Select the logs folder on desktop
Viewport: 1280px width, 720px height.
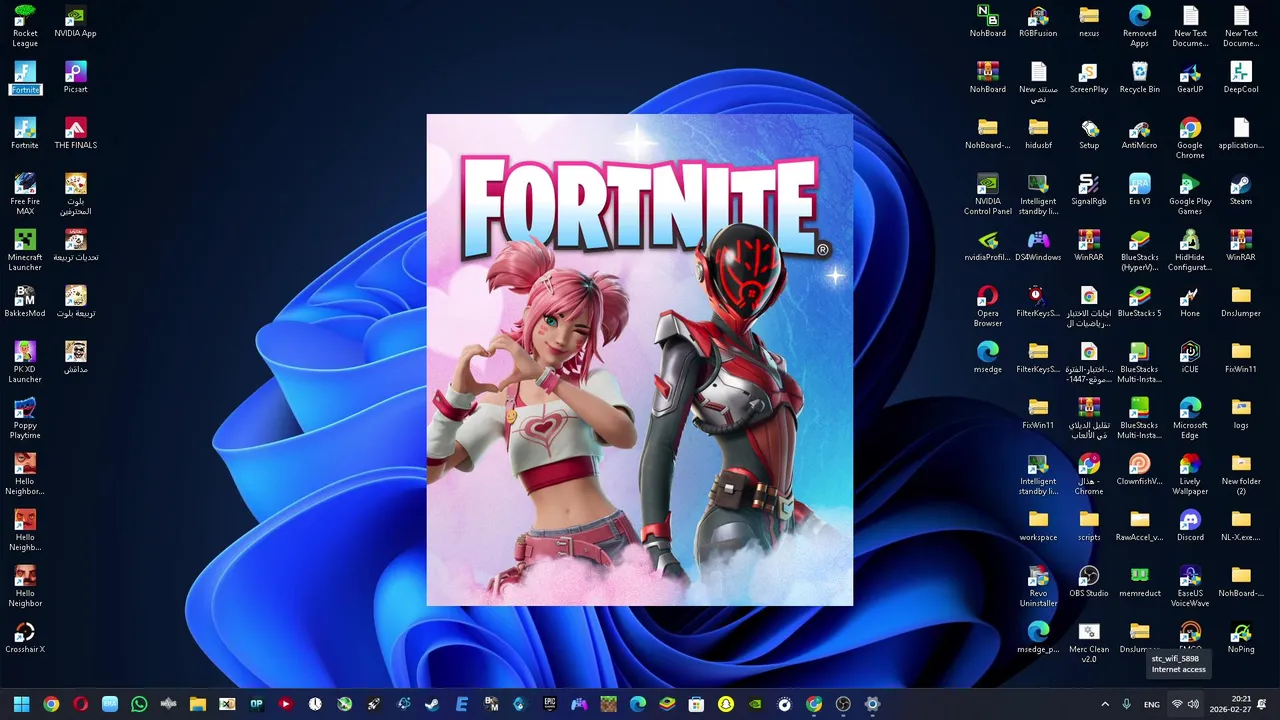[1241, 413]
